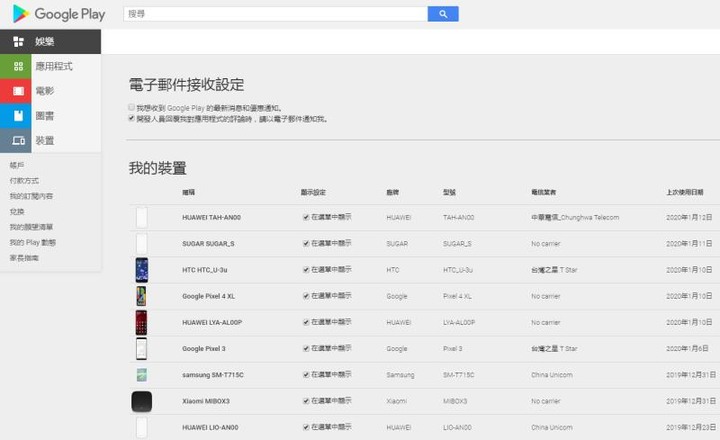The image size is (720, 440).
Task: Open the 帳戶 account link
Action: 17,165
